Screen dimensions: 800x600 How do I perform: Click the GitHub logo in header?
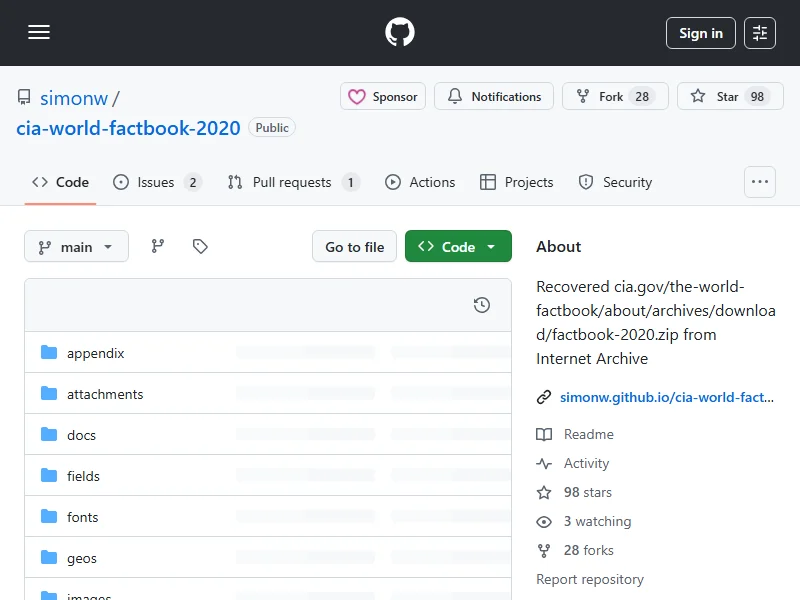click(400, 33)
